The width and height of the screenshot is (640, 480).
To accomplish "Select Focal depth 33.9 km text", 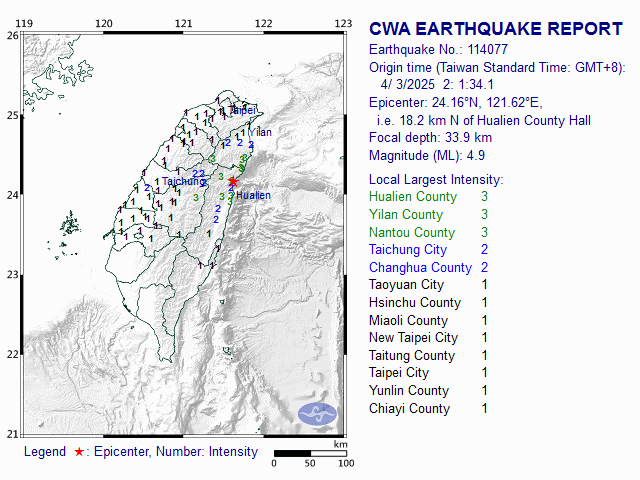I will (431, 138).
